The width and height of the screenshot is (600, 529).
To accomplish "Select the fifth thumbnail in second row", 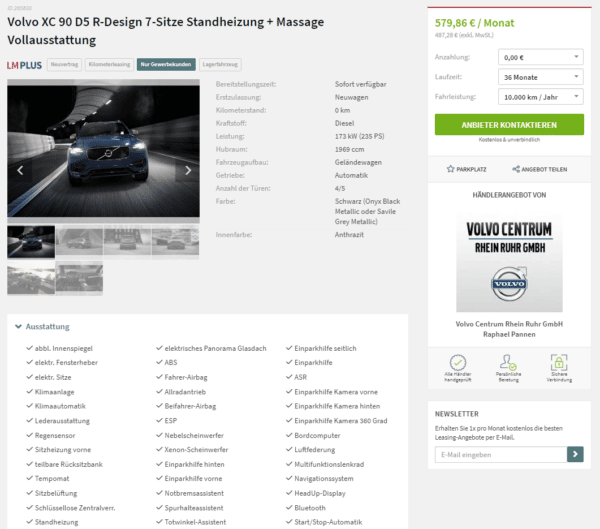I will tap(31, 278).
